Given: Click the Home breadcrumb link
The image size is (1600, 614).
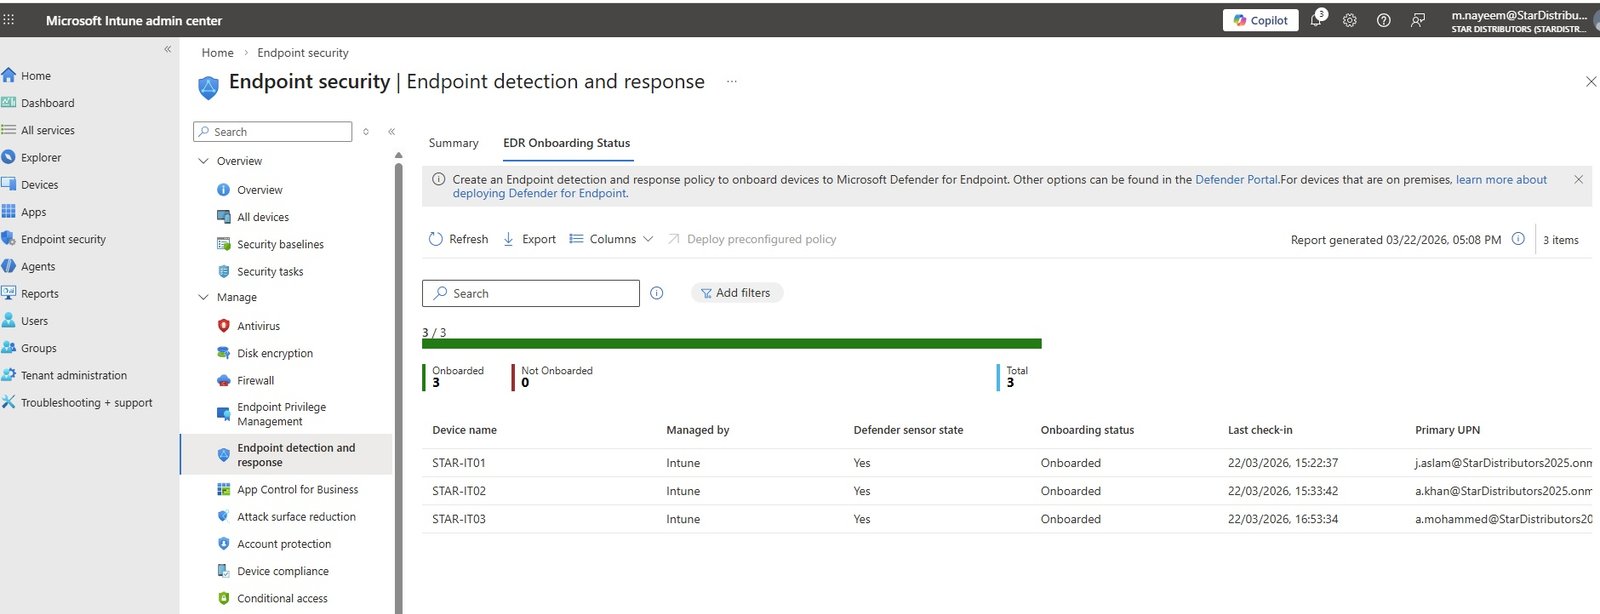Looking at the screenshot, I should tap(217, 53).
